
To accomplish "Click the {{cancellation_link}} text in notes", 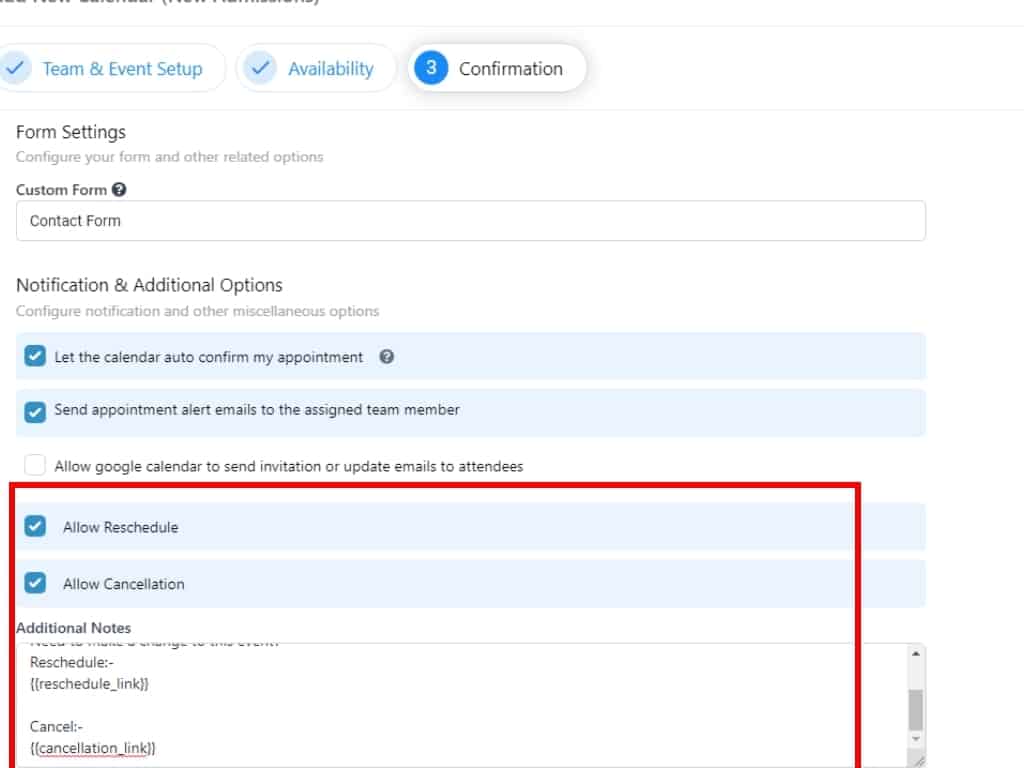I will pos(93,748).
